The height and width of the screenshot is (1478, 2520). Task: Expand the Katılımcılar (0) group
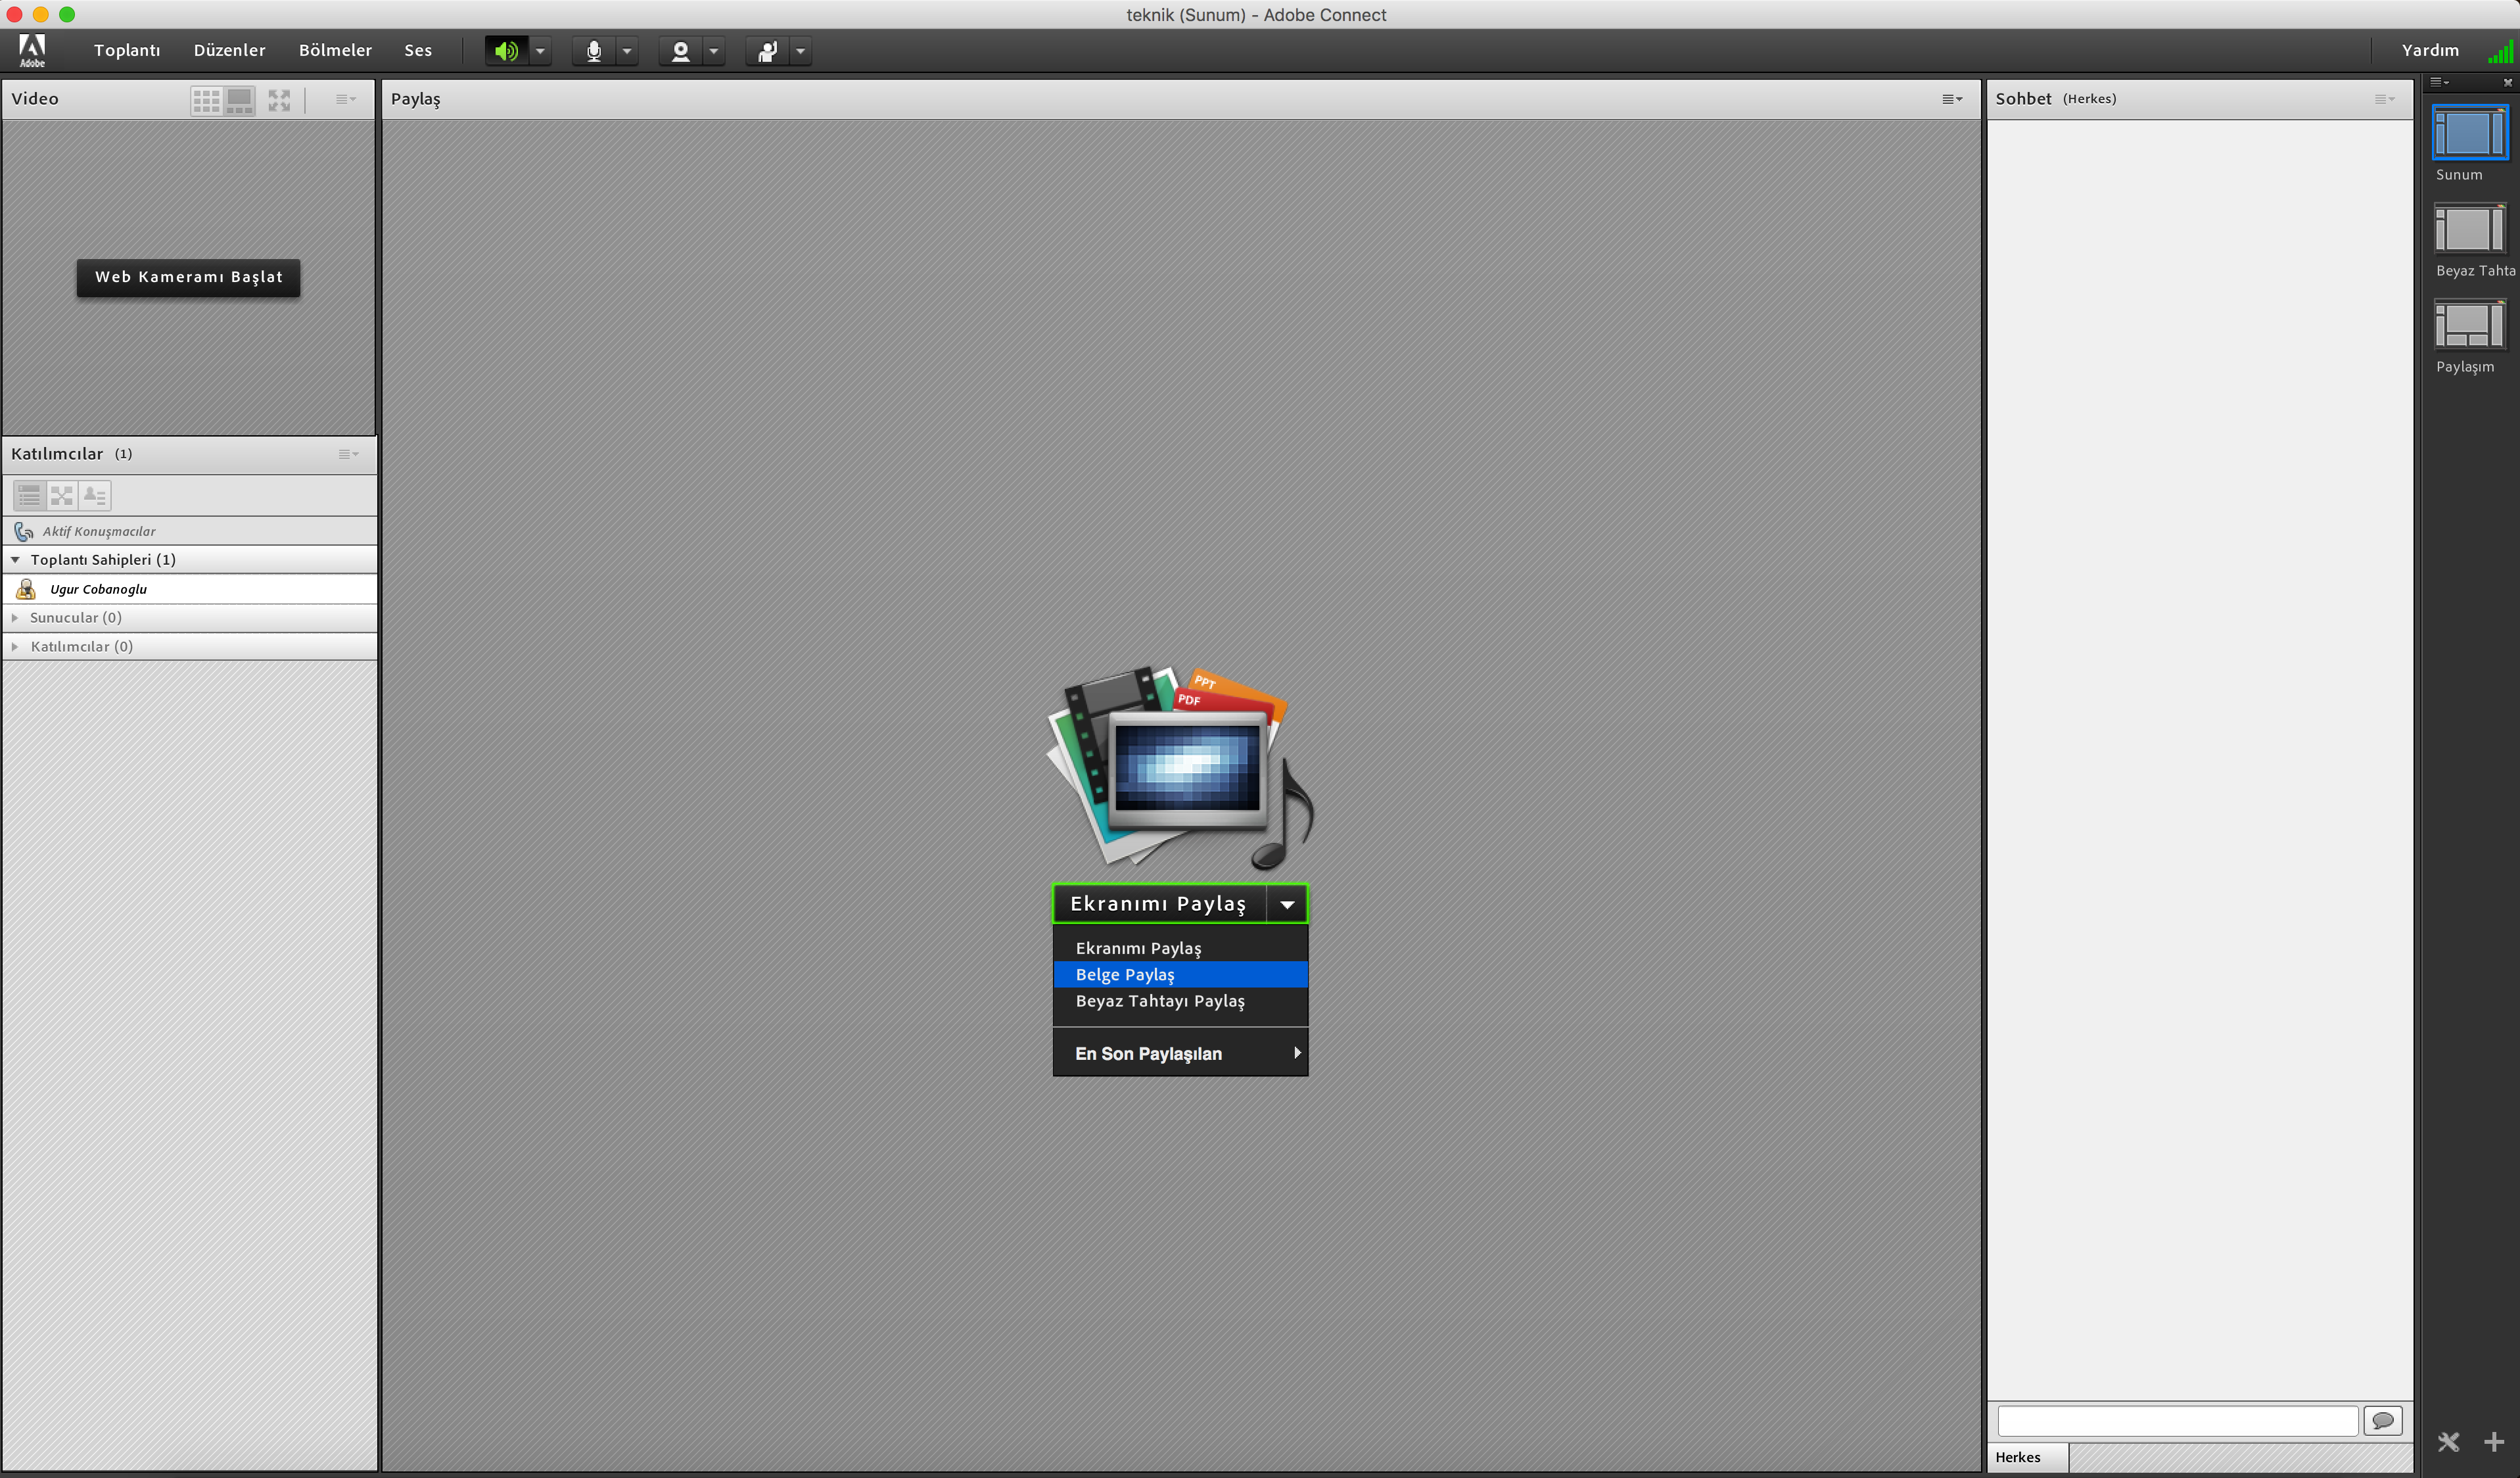pyautogui.click(x=15, y=647)
